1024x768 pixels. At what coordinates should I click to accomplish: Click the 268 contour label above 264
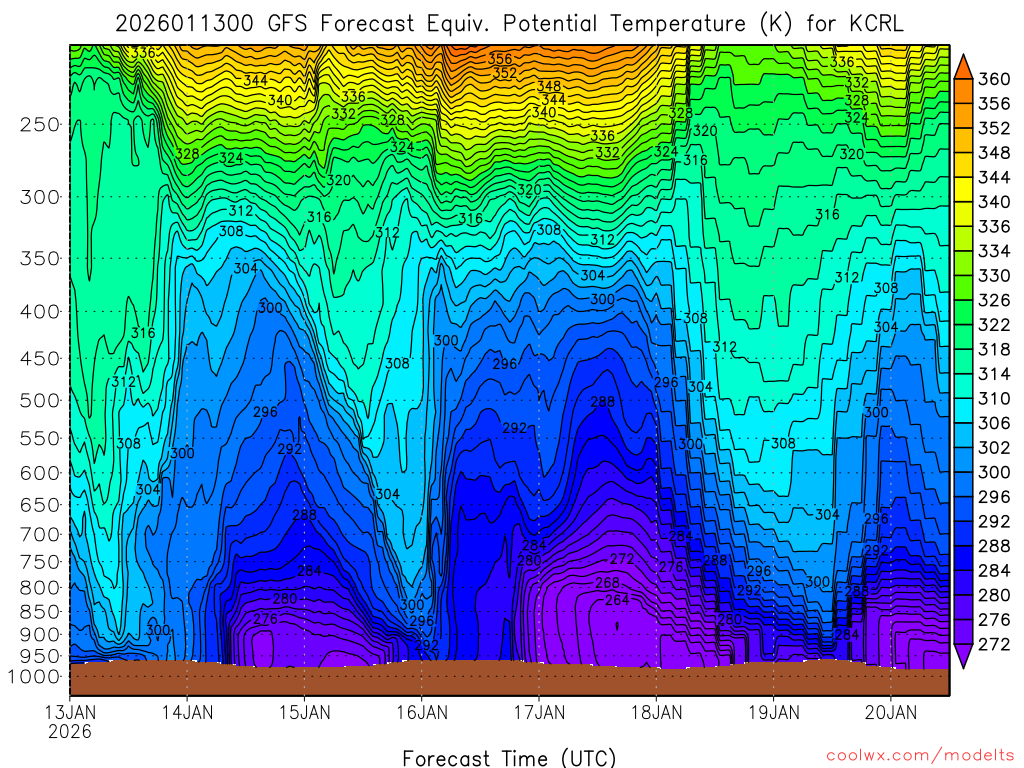[607, 583]
